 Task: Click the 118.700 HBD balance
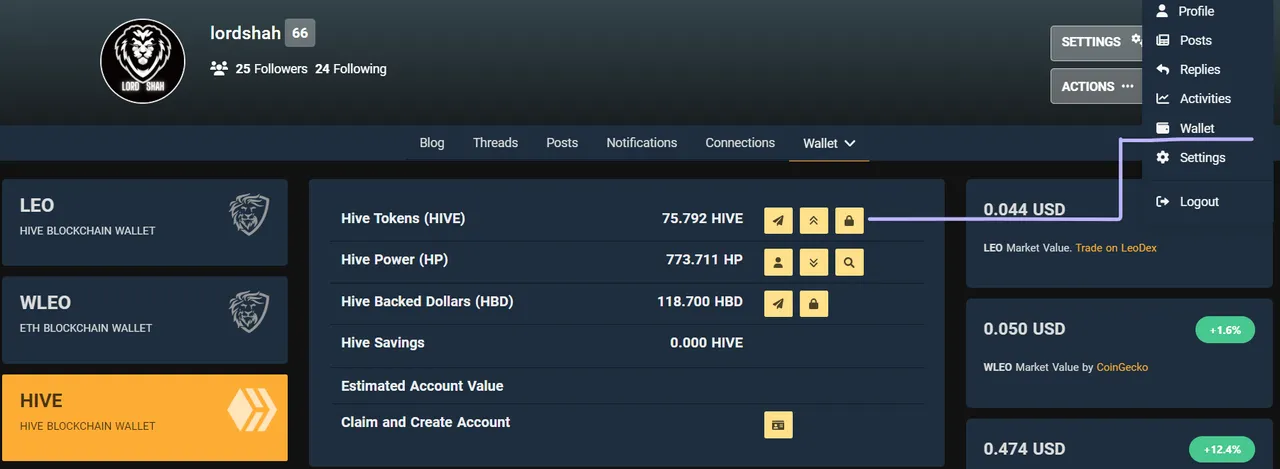click(x=700, y=301)
